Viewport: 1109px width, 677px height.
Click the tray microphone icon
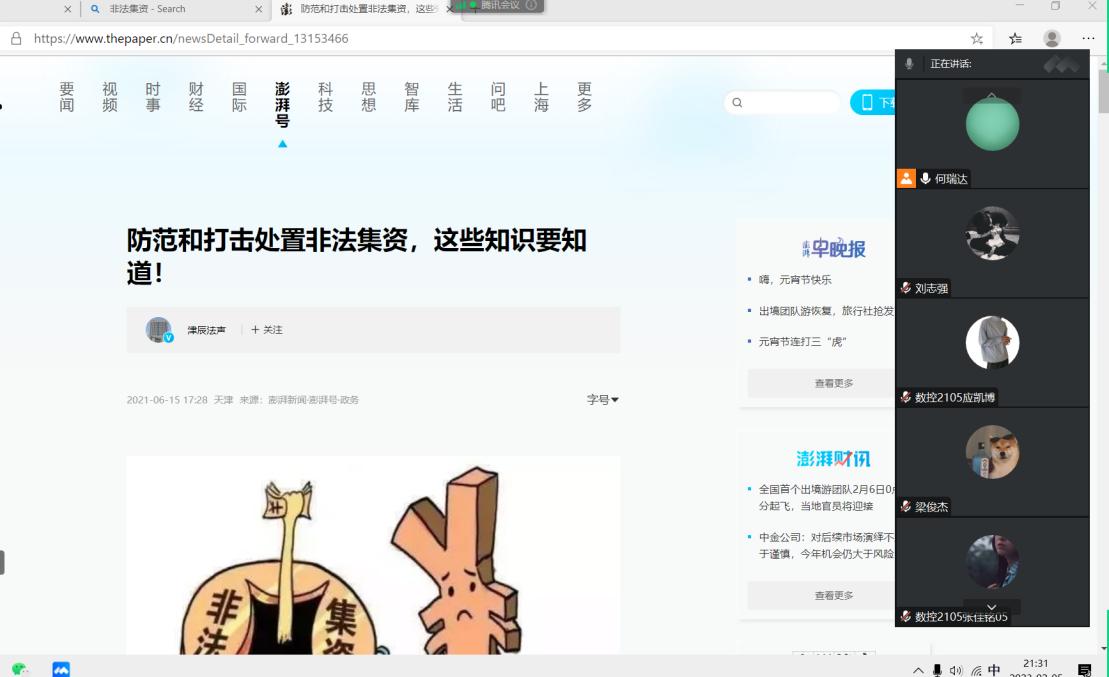coord(937,670)
